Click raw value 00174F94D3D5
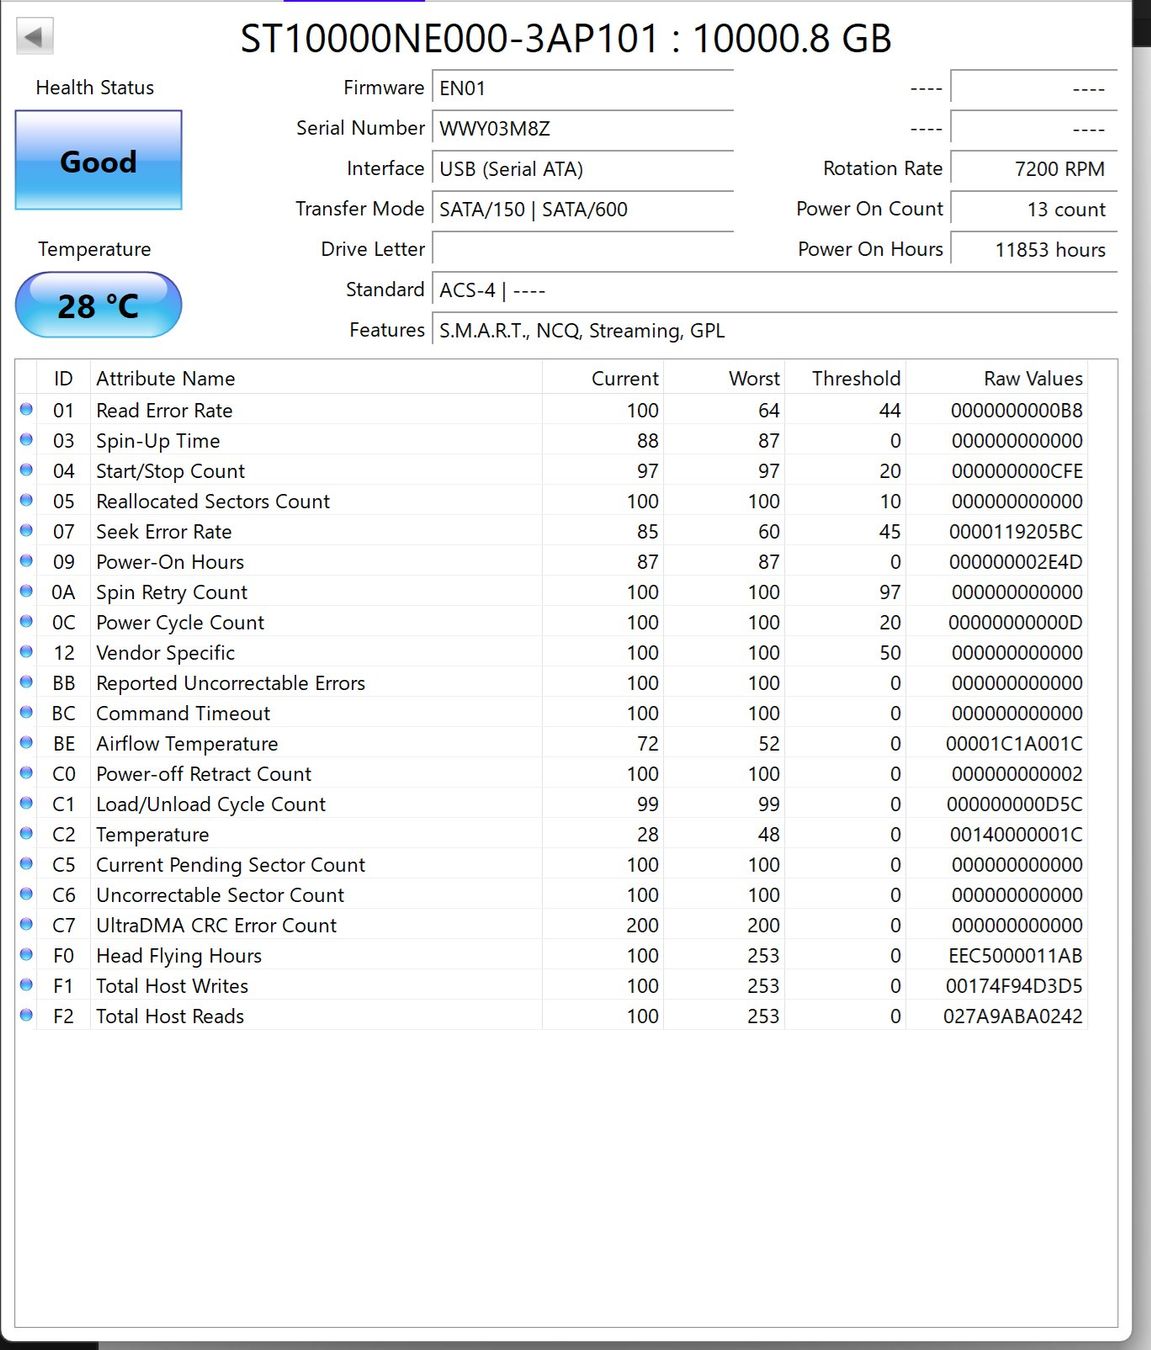This screenshot has width=1151, height=1350. 1014,986
